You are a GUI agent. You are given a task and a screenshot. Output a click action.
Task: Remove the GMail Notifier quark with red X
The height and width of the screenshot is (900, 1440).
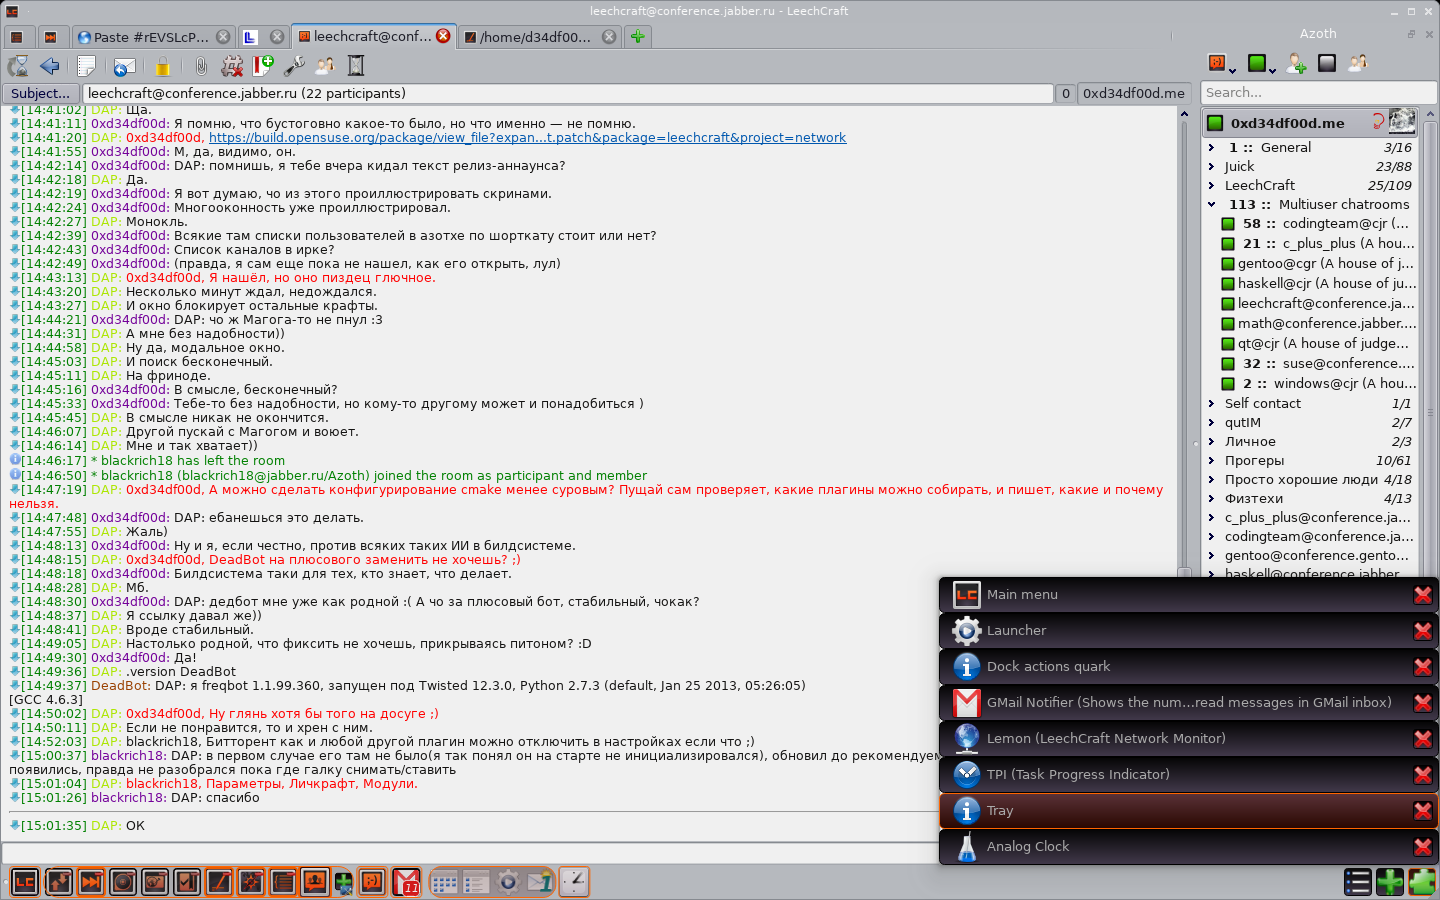pyautogui.click(x=1422, y=703)
